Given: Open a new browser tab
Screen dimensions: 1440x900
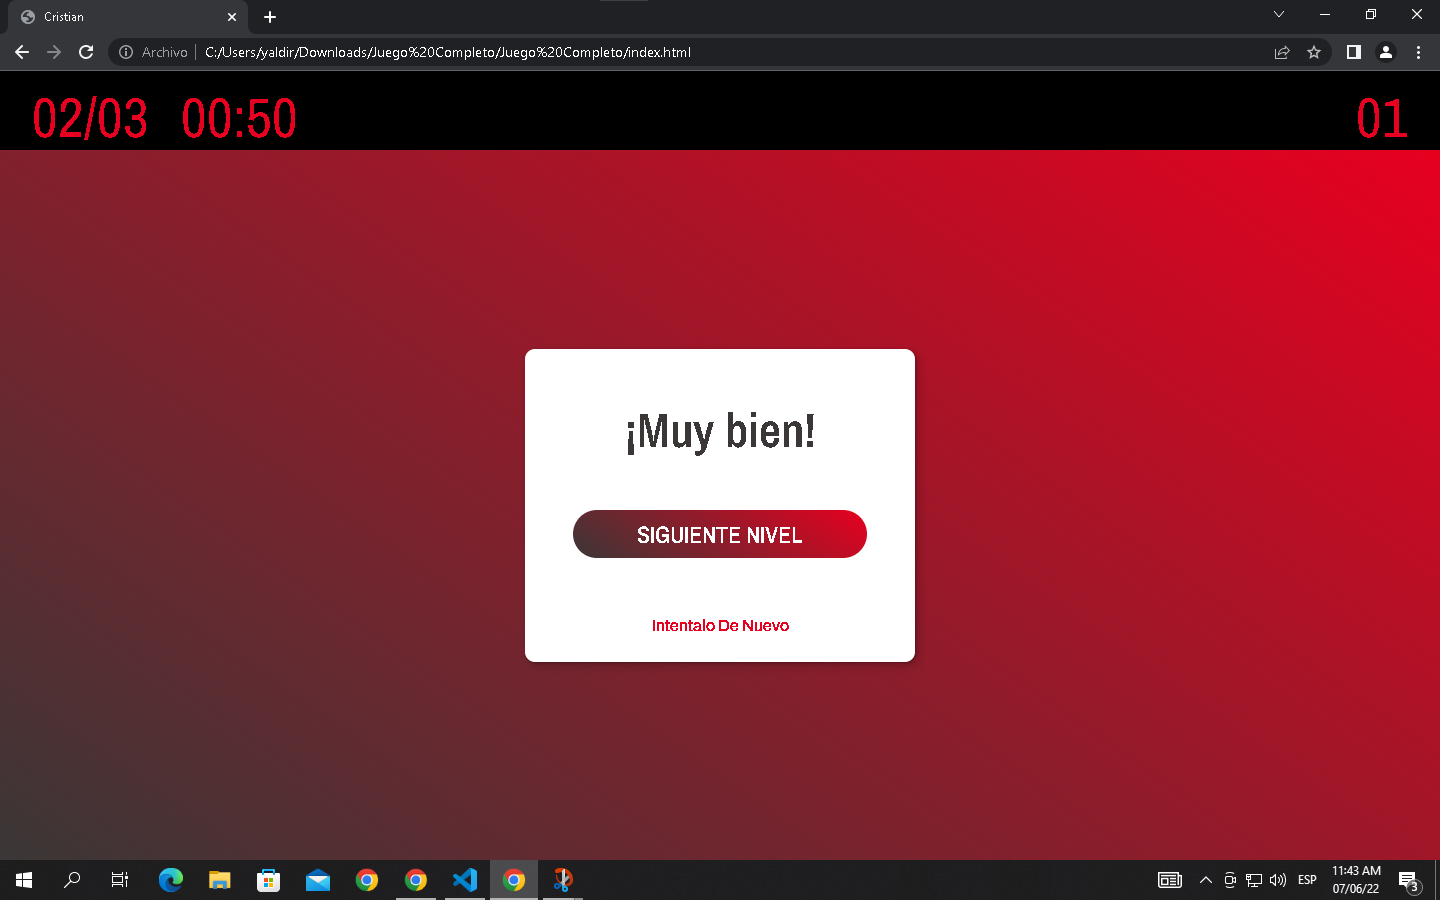Looking at the screenshot, I should pyautogui.click(x=270, y=17).
